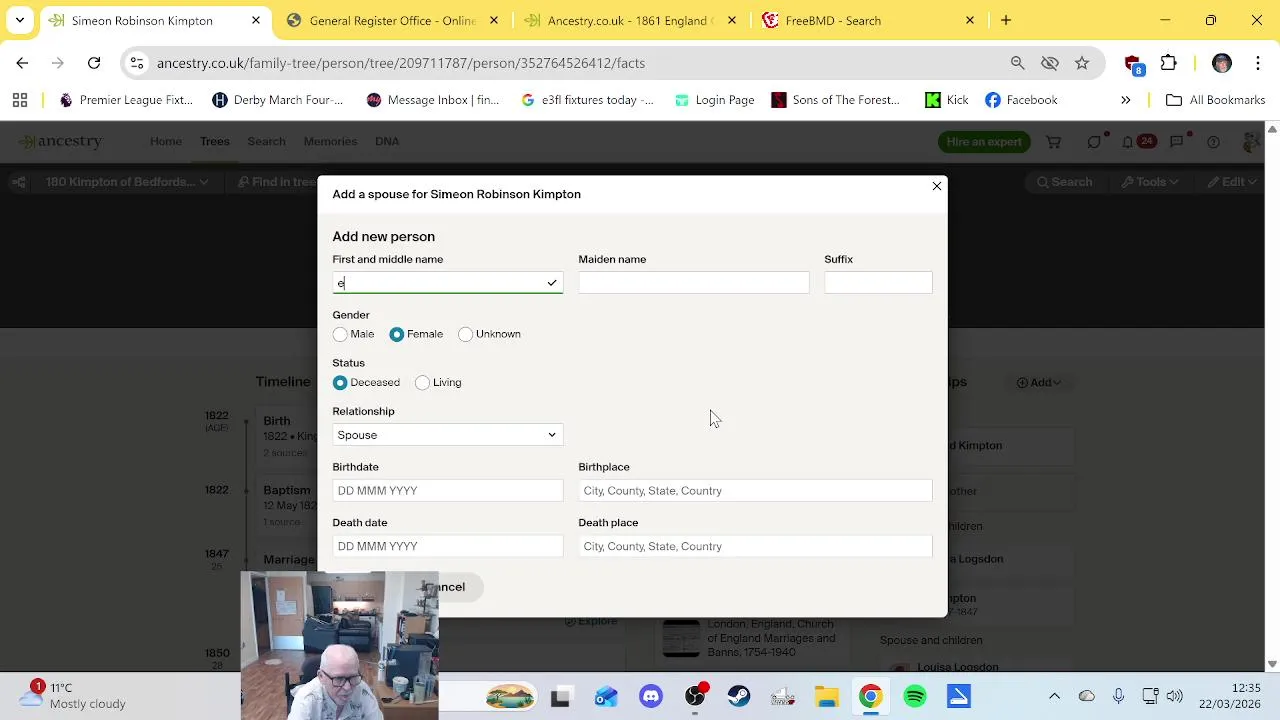Screen dimensions: 1280x720
Task: Click the Maiden name field
Action: tap(693, 283)
